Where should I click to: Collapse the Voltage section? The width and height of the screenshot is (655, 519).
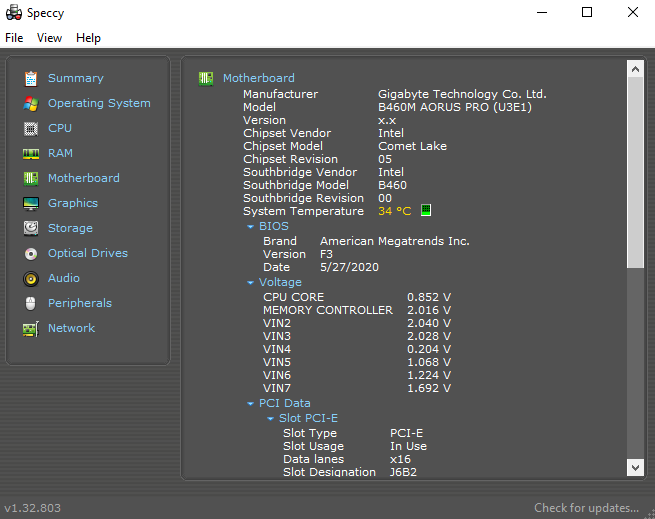[x=251, y=283]
